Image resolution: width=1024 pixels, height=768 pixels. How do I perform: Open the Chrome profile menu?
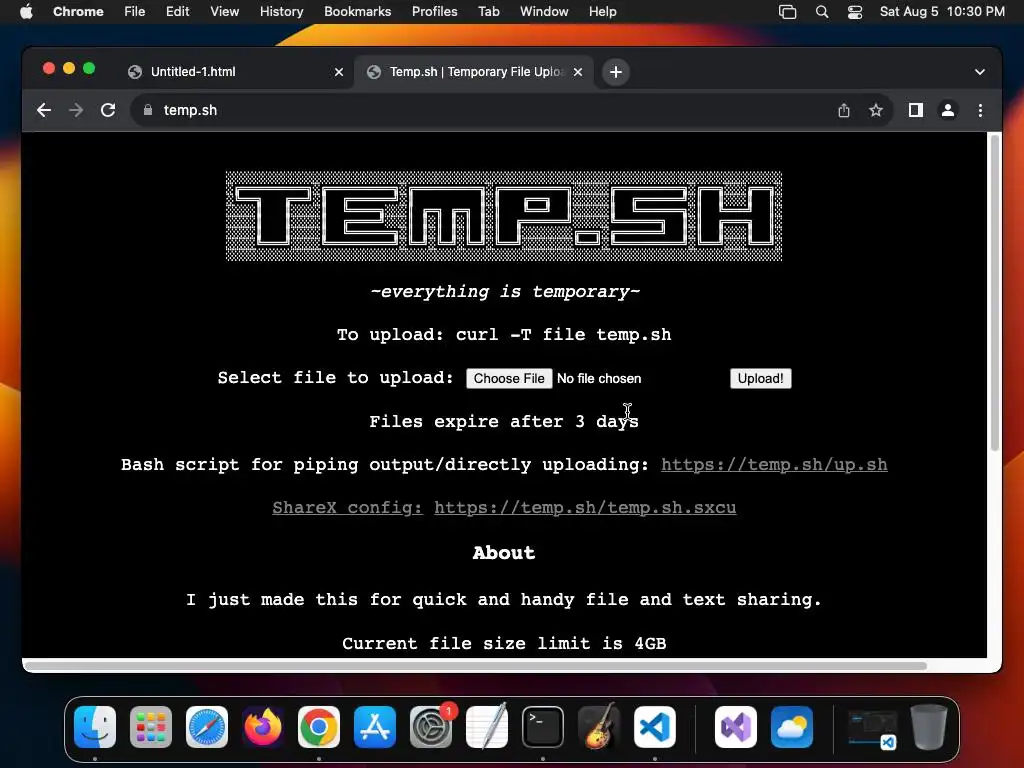pos(948,110)
